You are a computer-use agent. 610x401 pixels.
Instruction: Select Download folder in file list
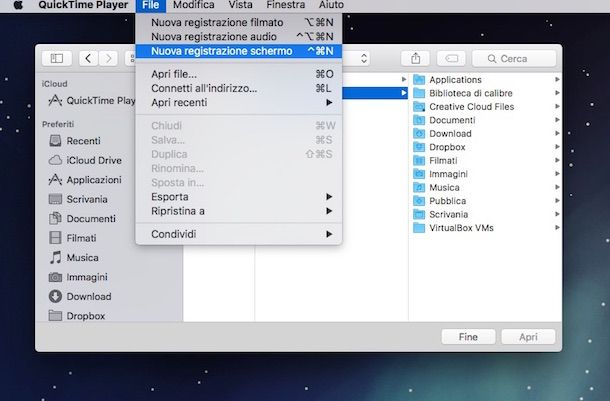coord(442,133)
